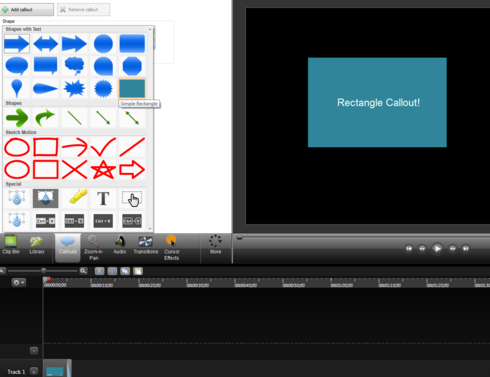Pick the hotspot hand-cursor callout
The height and width of the screenshot is (377, 490).
click(132, 199)
